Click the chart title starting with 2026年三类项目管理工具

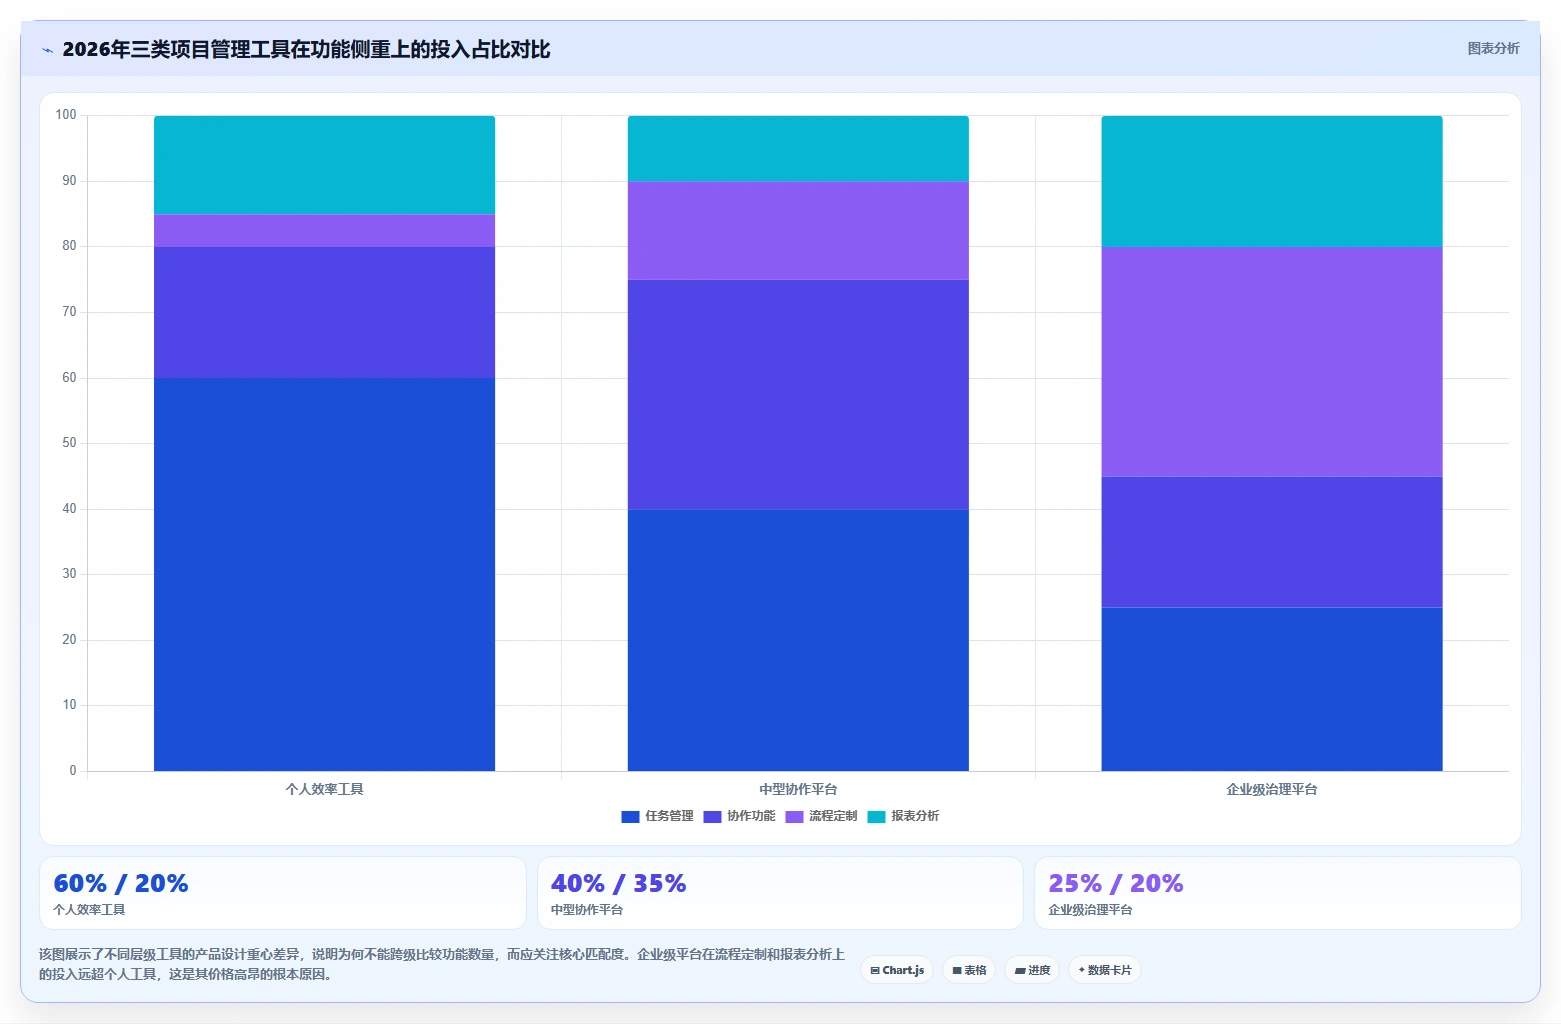[x=306, y=49]
